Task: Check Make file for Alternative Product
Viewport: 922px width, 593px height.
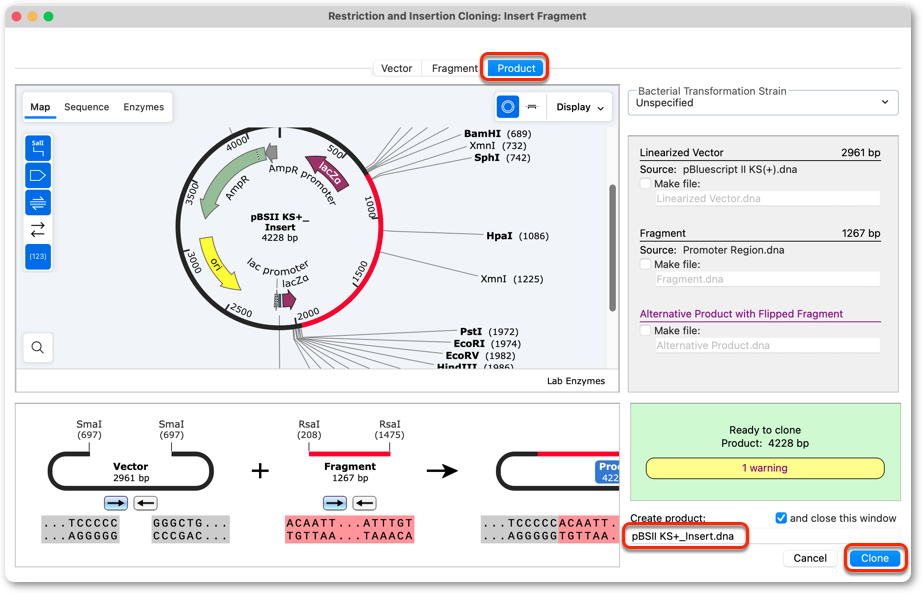Action: [646, 331]
